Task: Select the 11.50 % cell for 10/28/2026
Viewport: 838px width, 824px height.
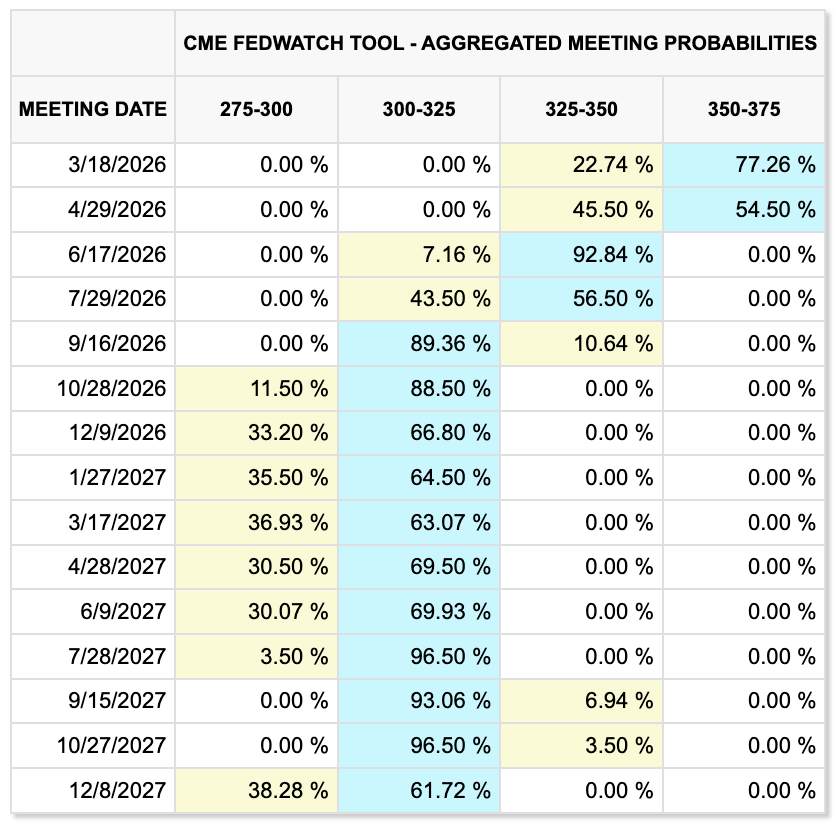Action: [x=289, y=388]
